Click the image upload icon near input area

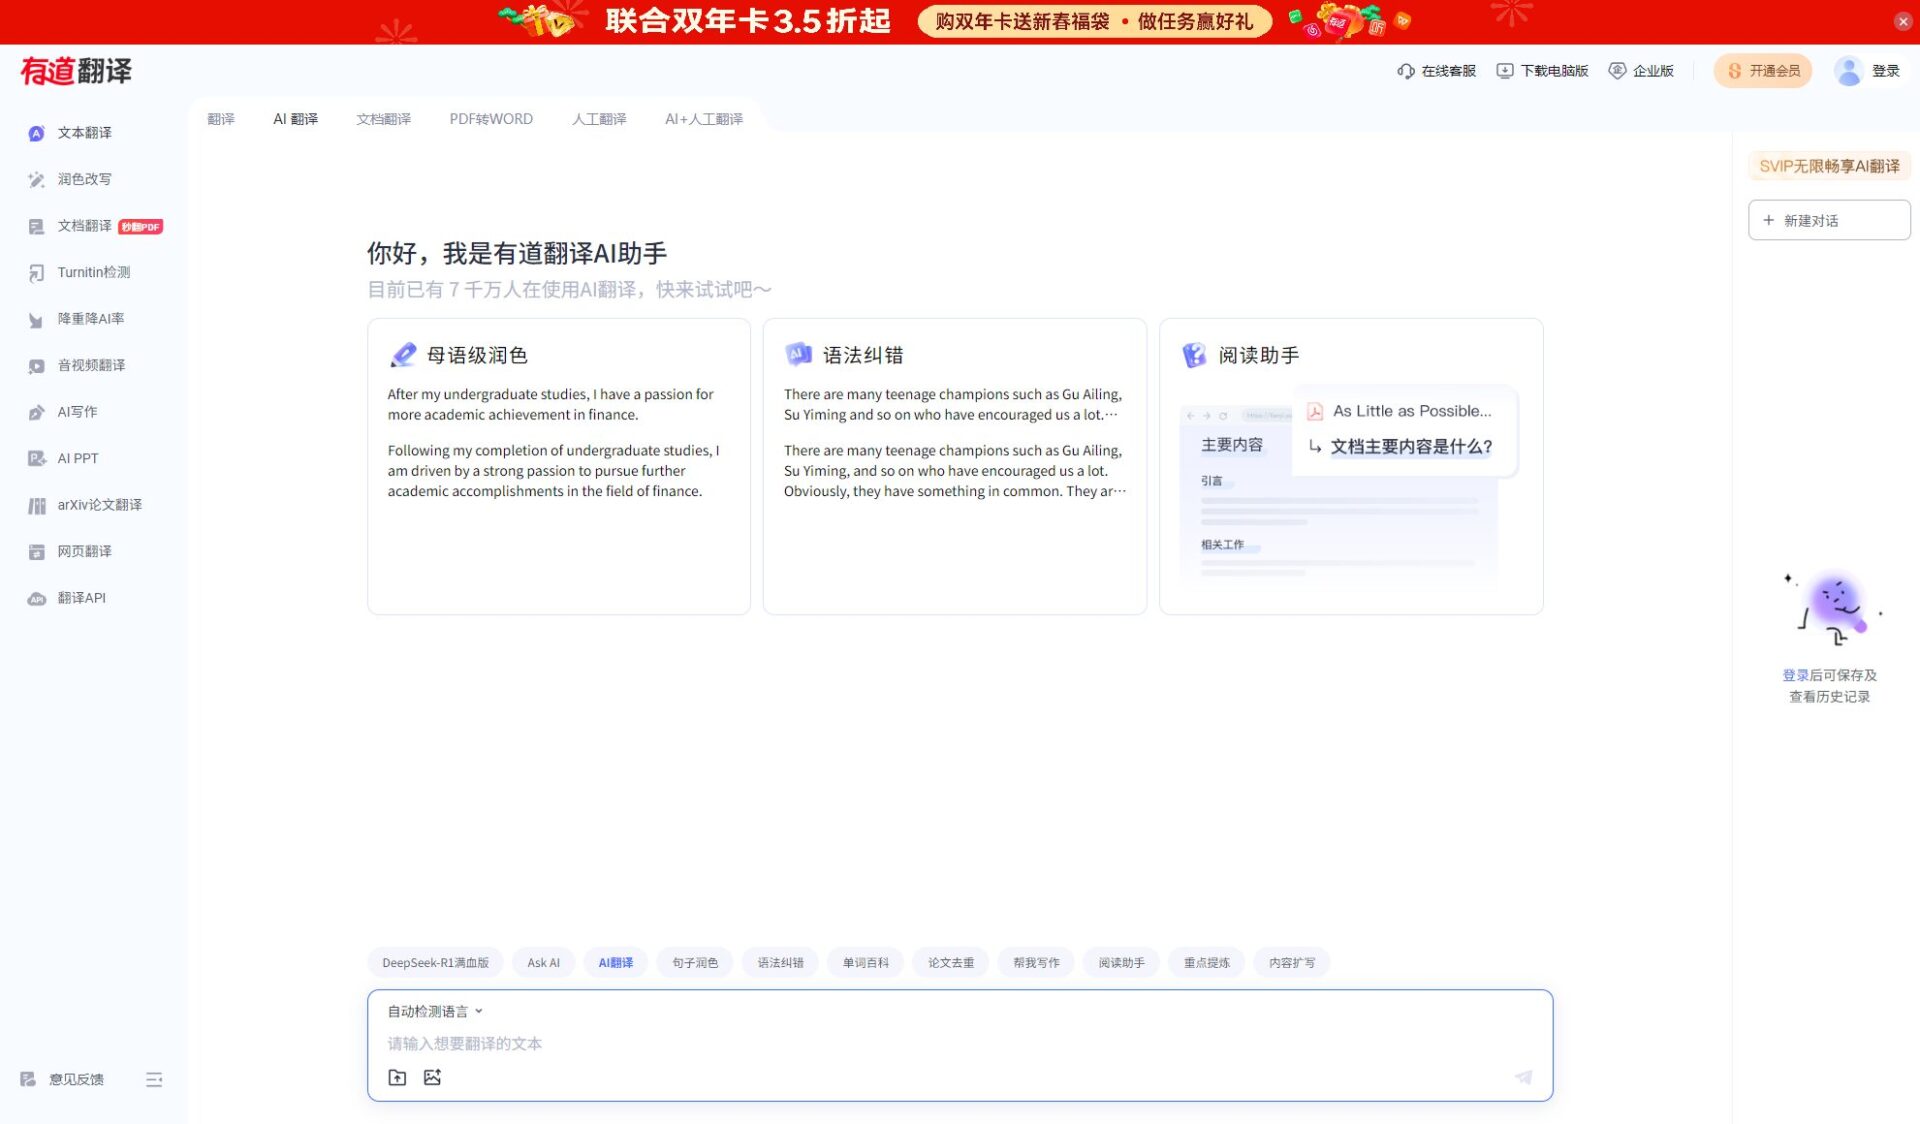click(432, 1077)
